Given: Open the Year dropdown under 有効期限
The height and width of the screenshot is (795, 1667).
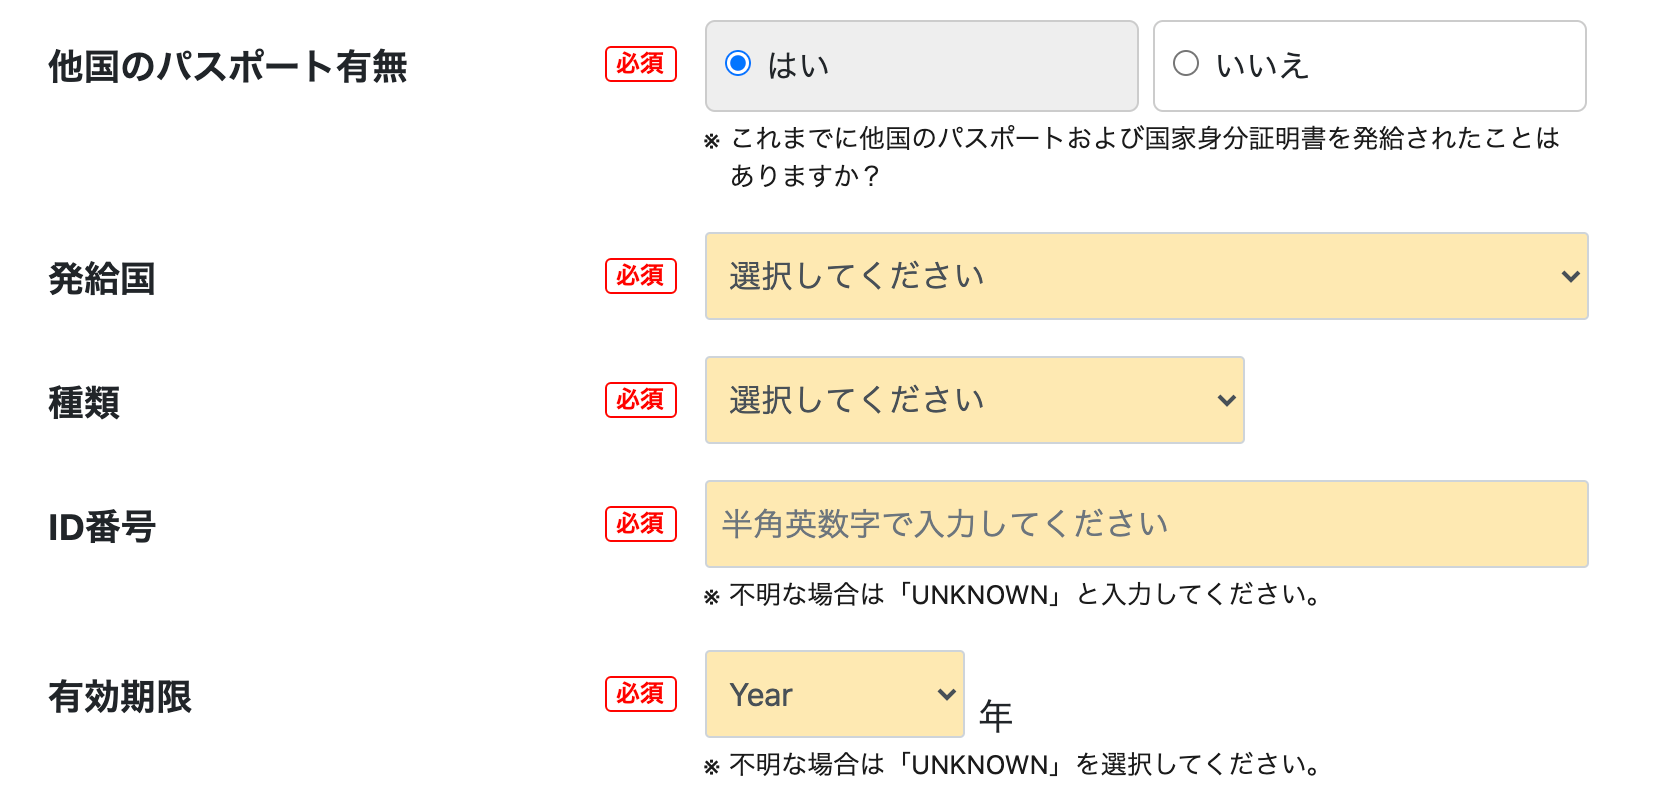Looking at the screenshot, I should (x=834, y=694).
